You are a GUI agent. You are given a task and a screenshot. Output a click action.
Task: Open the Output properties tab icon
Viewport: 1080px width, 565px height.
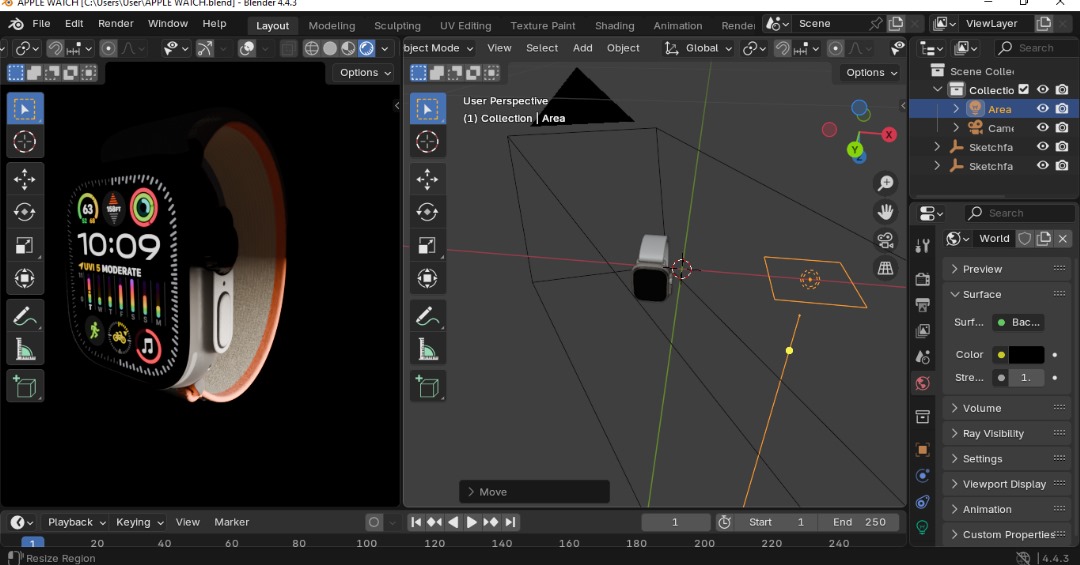click(922, 305)
